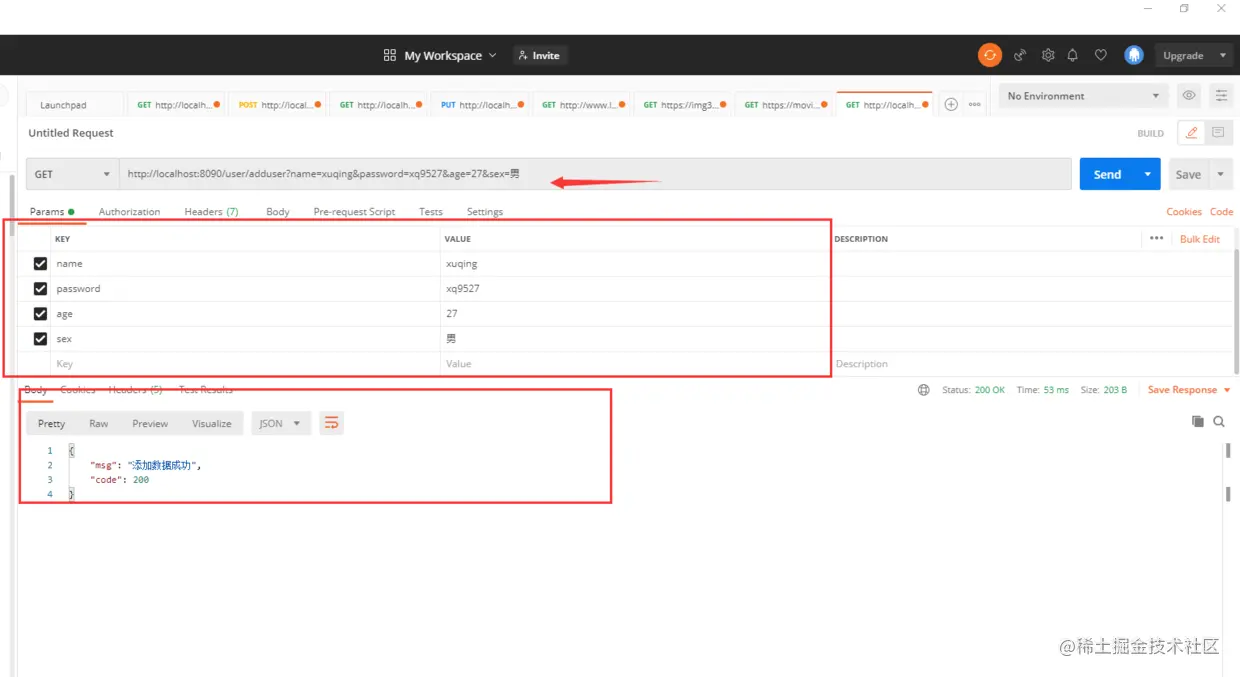Switch to the request Headers (7) tab
Viewport: 1240px width, 677px height.
click(x=211, y=212)
